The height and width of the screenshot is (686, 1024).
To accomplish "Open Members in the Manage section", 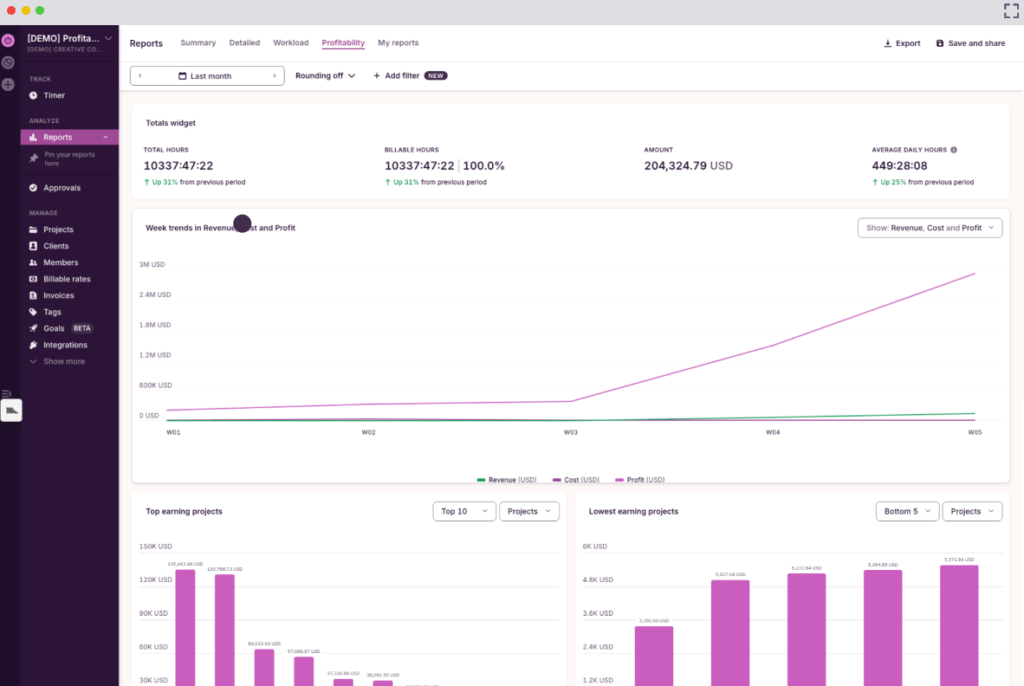I will pos(60,262).
